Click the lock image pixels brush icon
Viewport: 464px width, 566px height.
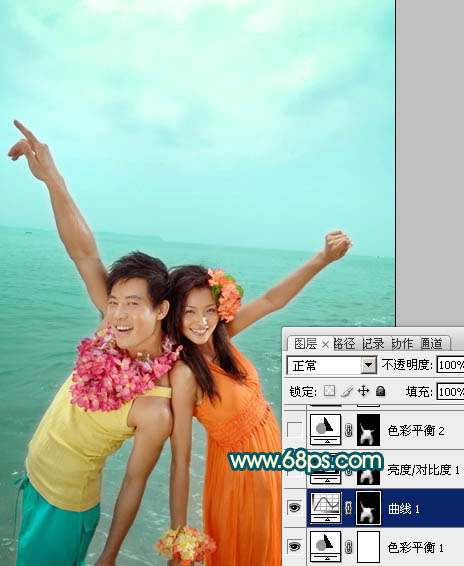point(347,391)
